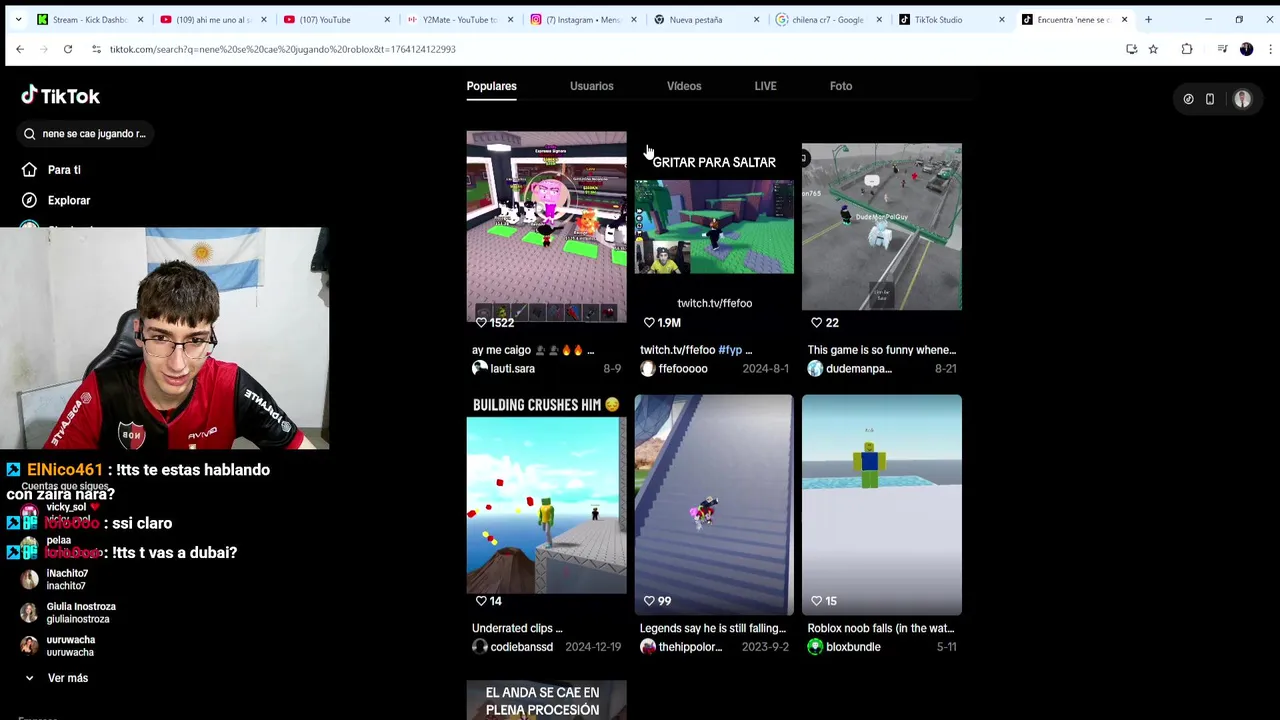Viewport: 1280px width, 720px height.
Task: Click the search magnifier icon in sidebar
Action: [x=30, y=134]
